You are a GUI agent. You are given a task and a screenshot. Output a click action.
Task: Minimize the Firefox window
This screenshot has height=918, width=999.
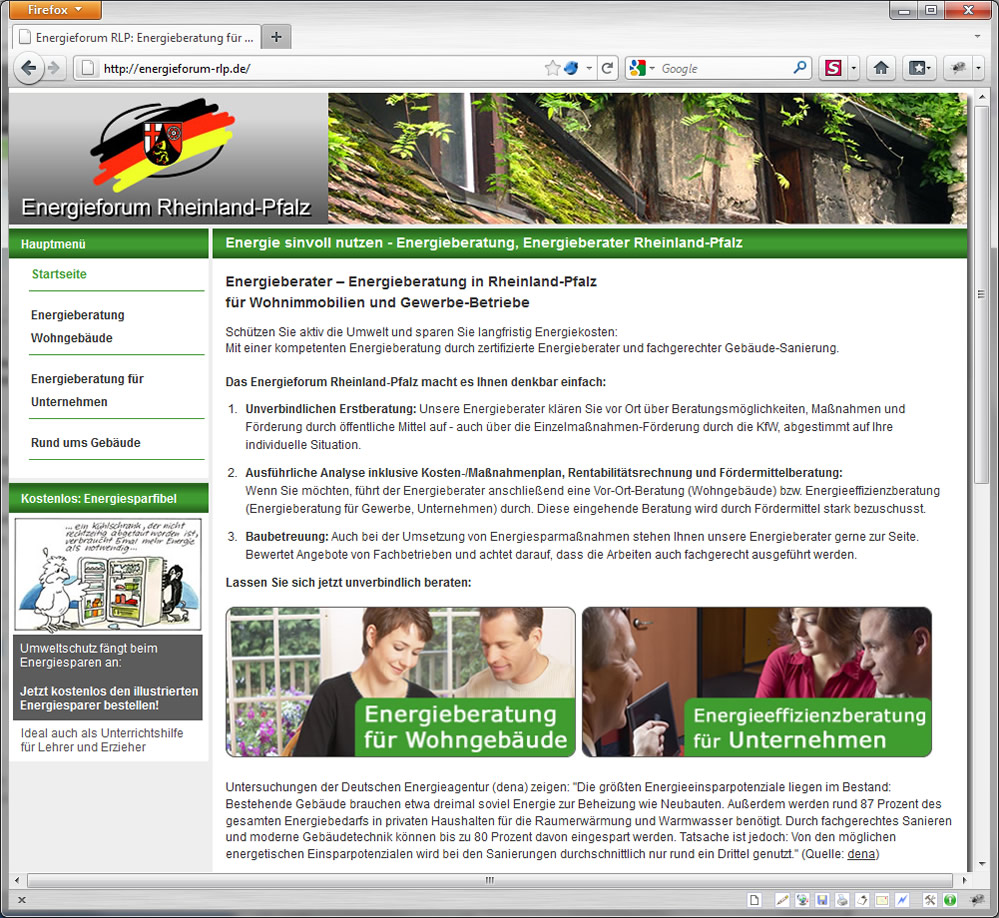(x=904, y=10)
